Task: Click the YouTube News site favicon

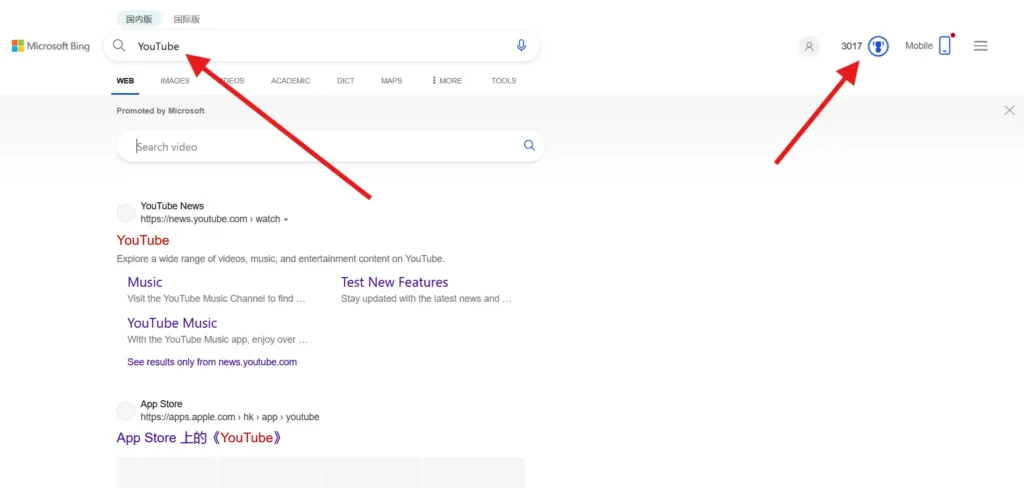Action: 126,213
